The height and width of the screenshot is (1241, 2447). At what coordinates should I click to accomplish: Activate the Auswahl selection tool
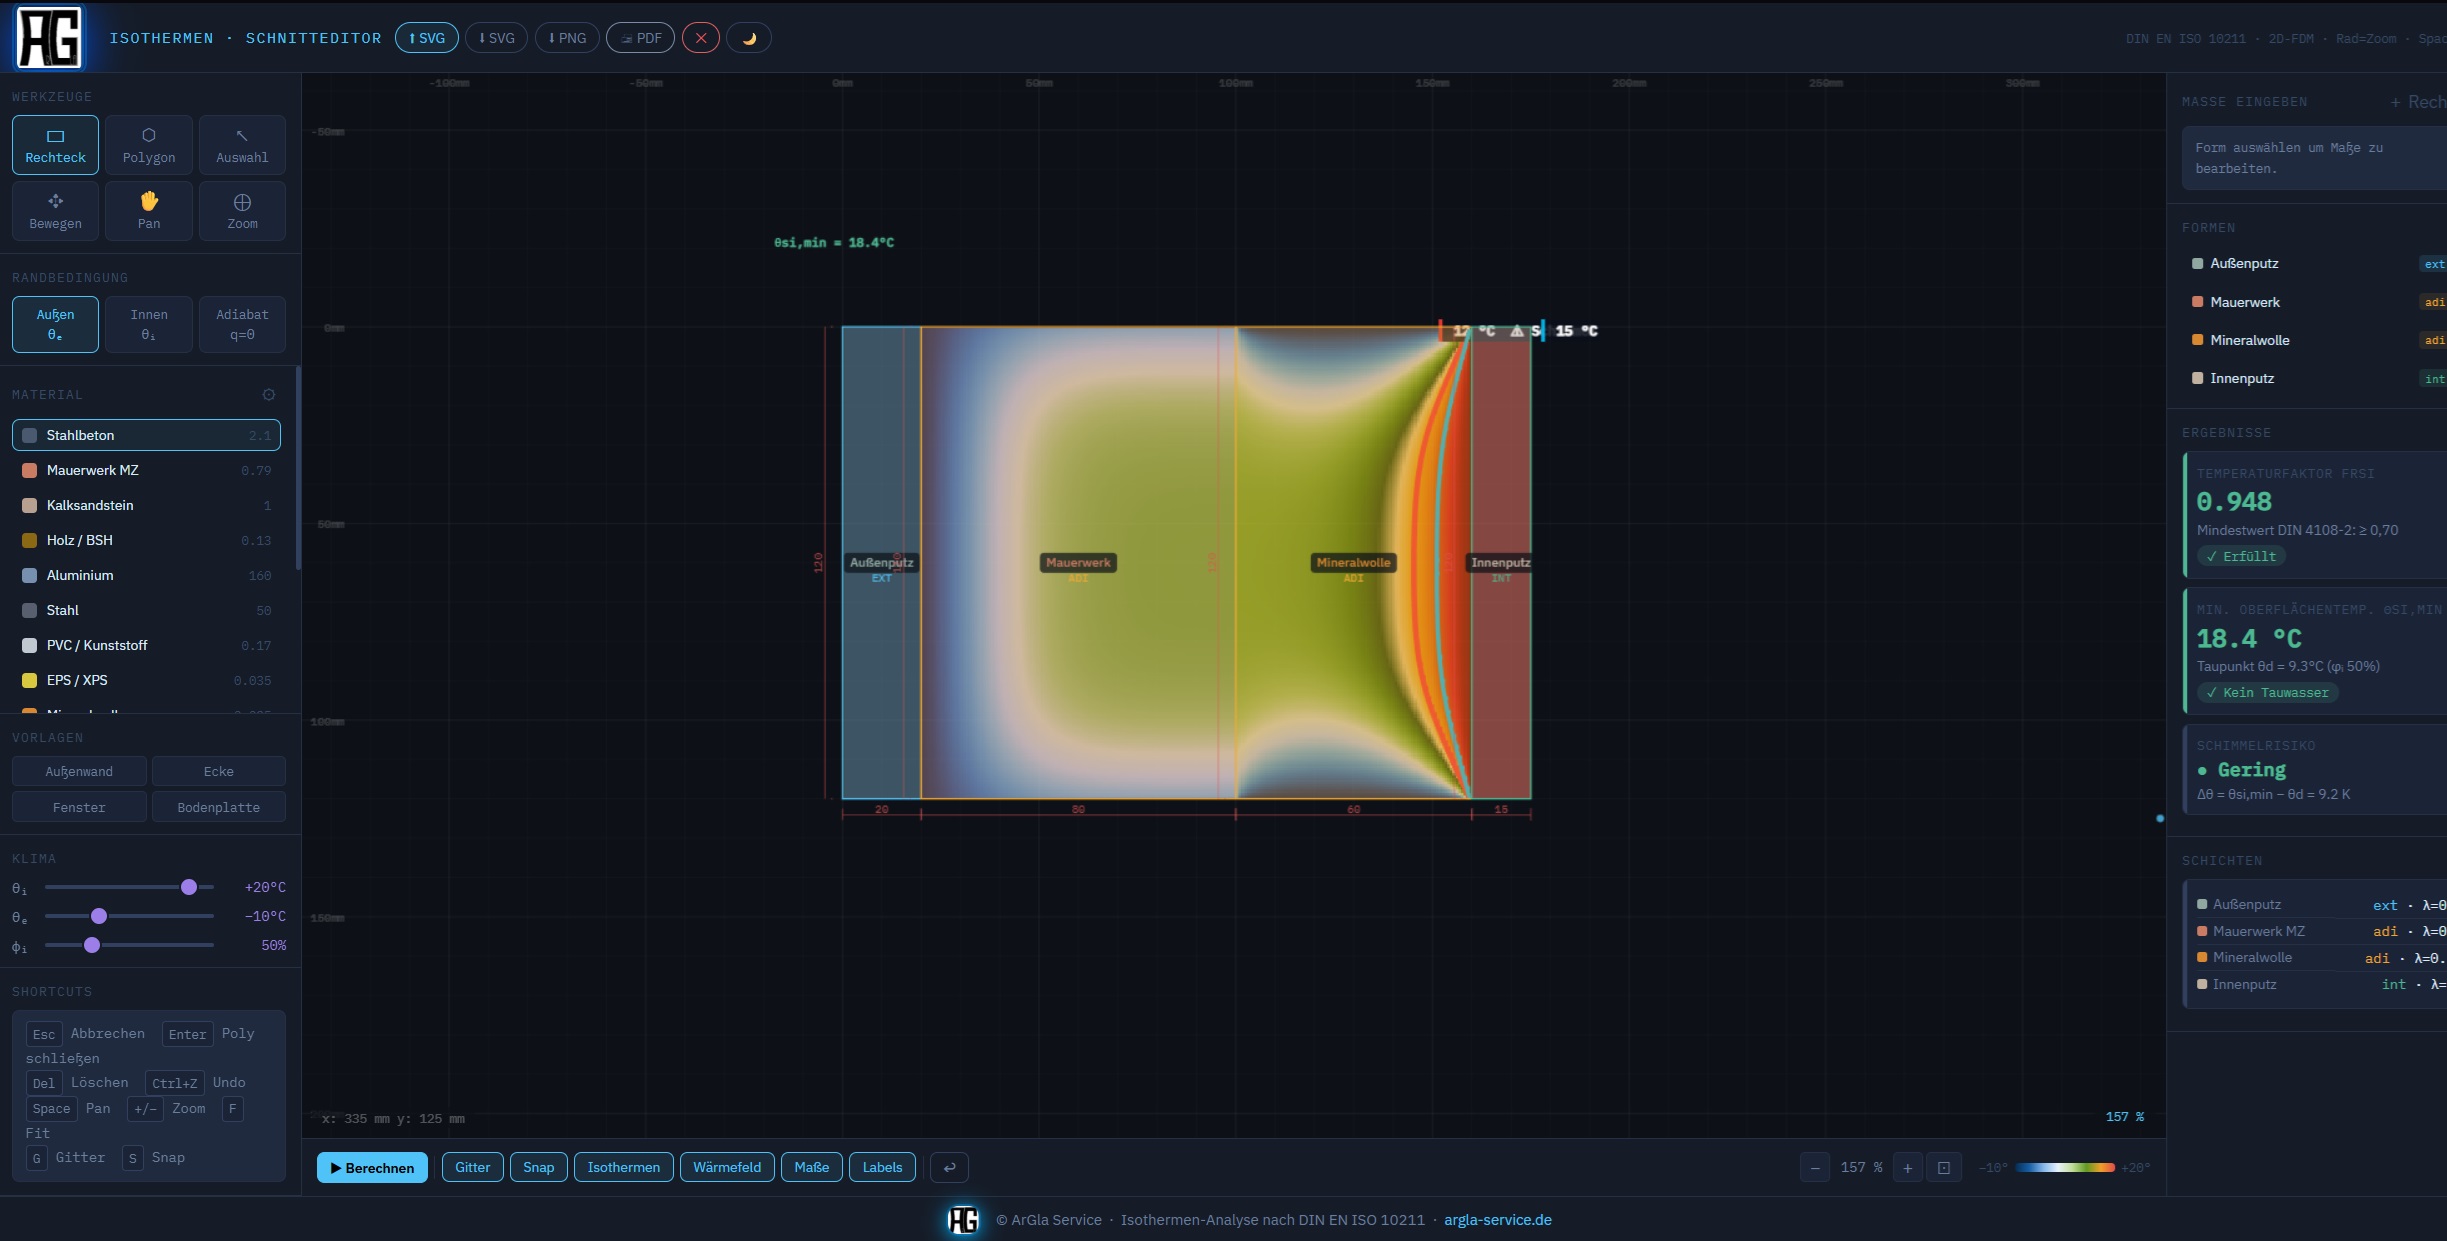coord(242,145)
